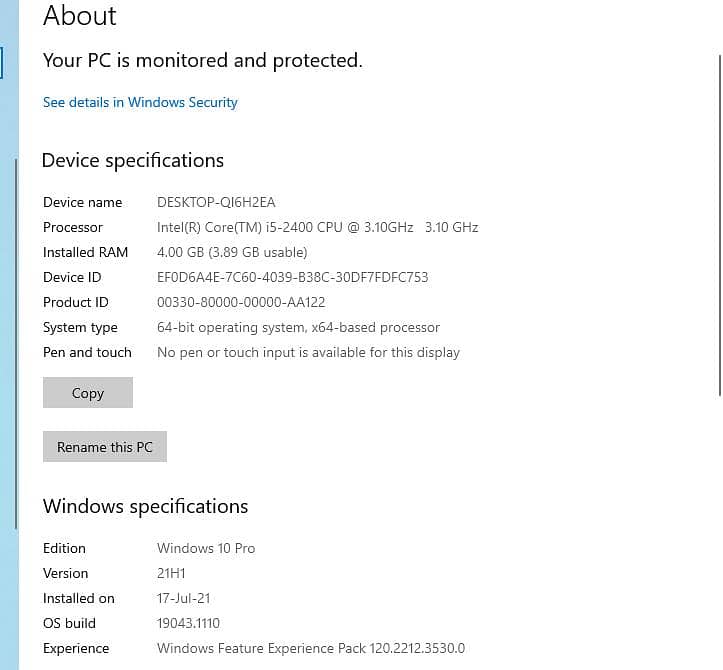
Task: Open See details in Windows Security link
Action: click(140, 102)
